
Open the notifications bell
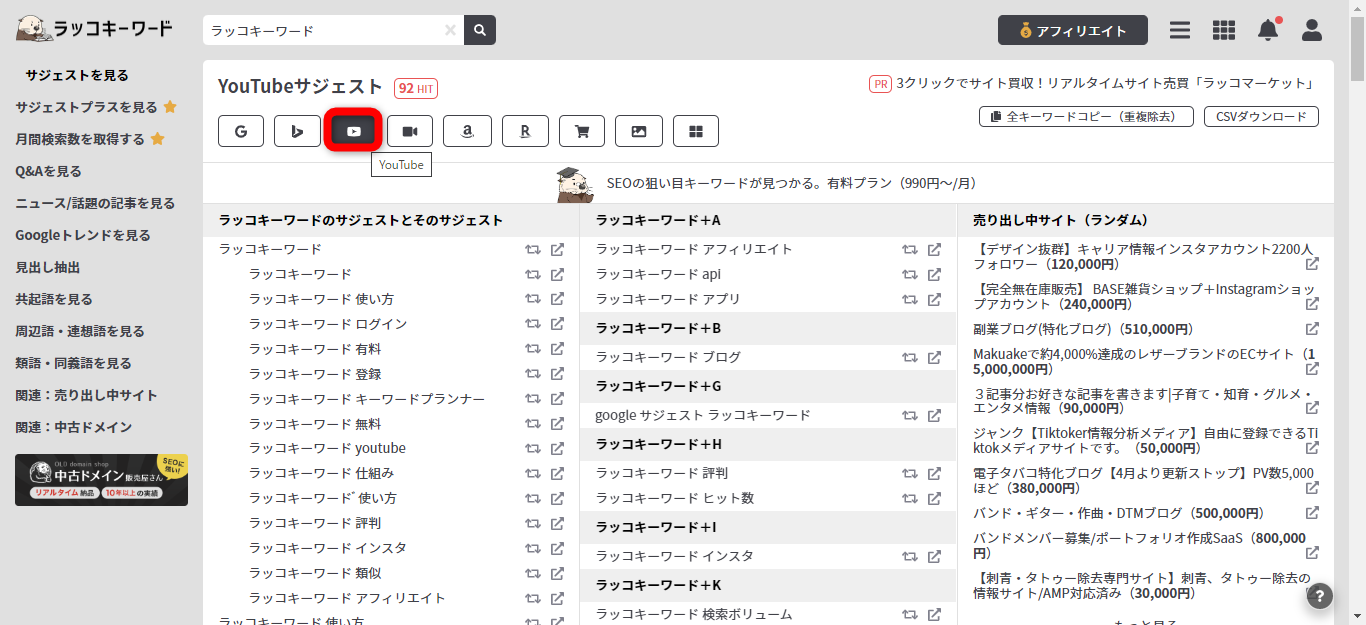point(1268,30)
